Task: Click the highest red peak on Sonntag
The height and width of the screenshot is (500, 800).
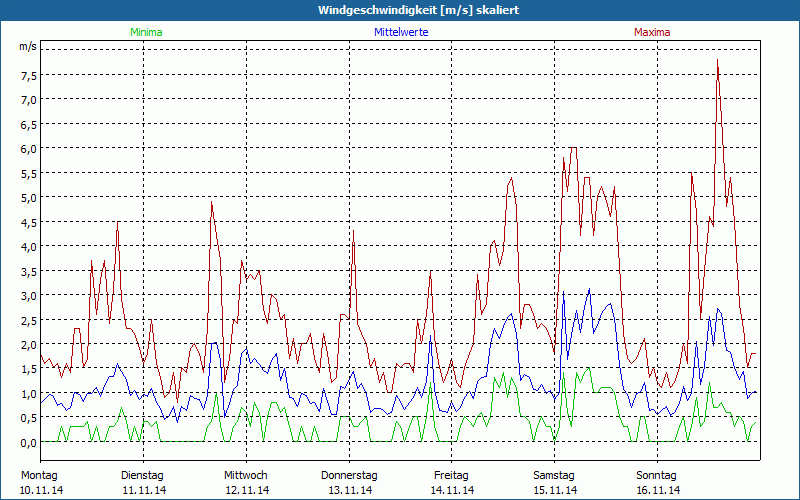Action: (x=717, y=61)
